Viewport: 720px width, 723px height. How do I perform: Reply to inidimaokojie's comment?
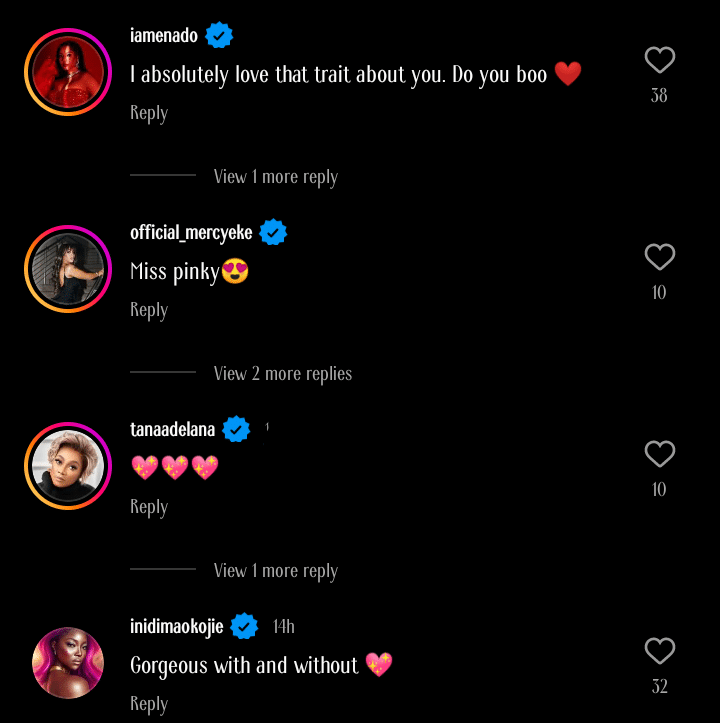coord(149,704)
